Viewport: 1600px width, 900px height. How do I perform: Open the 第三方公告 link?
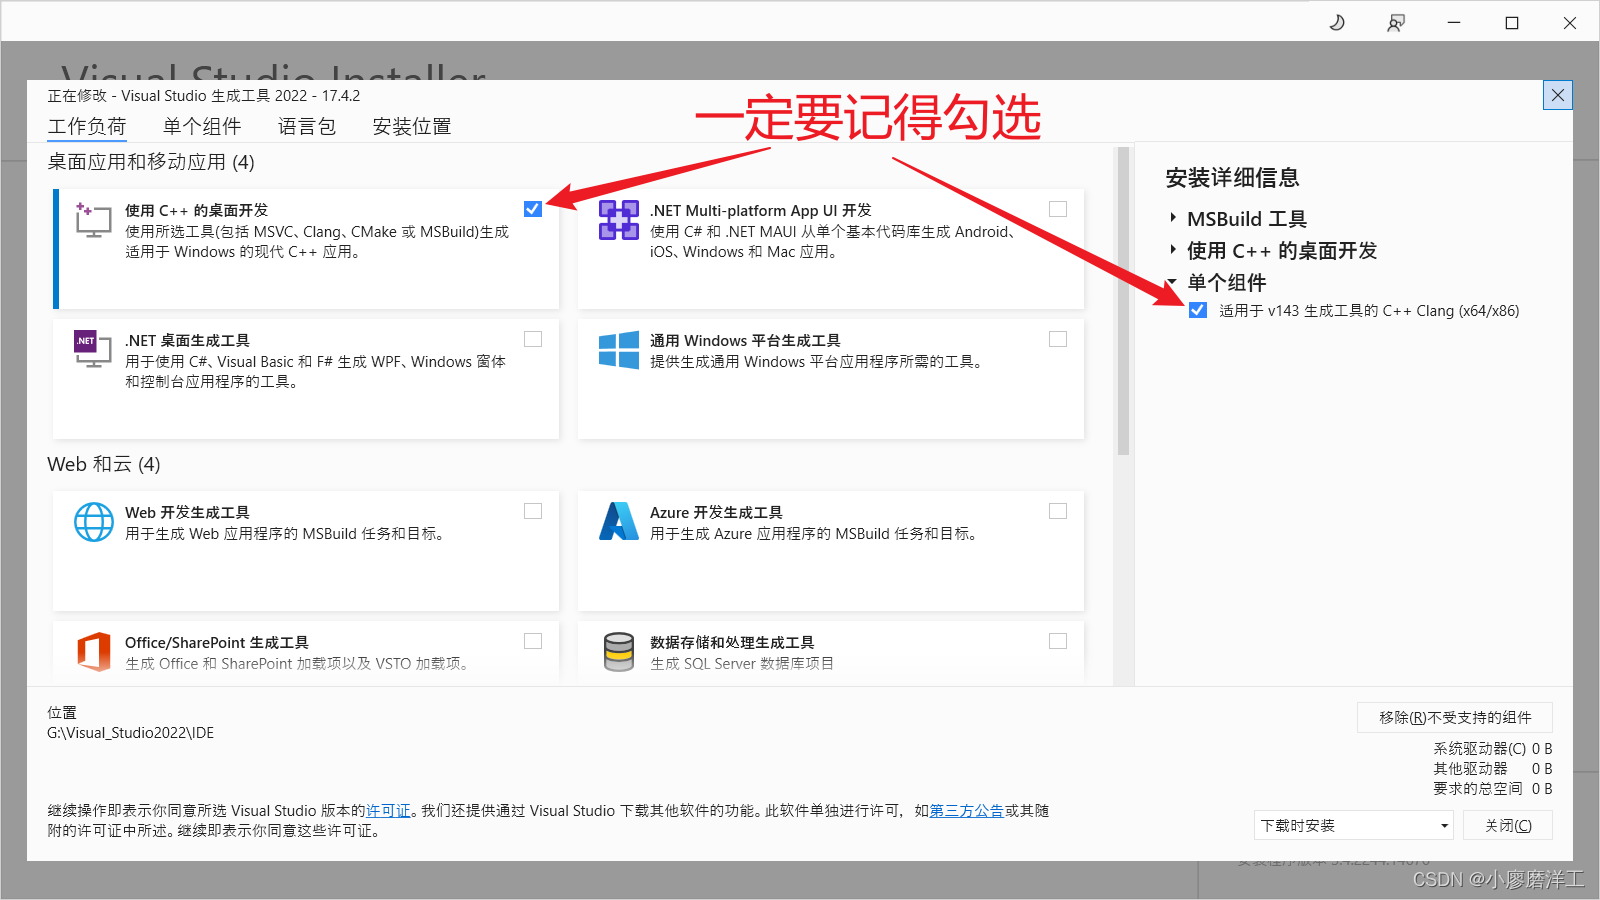click(x=967, y=811)
